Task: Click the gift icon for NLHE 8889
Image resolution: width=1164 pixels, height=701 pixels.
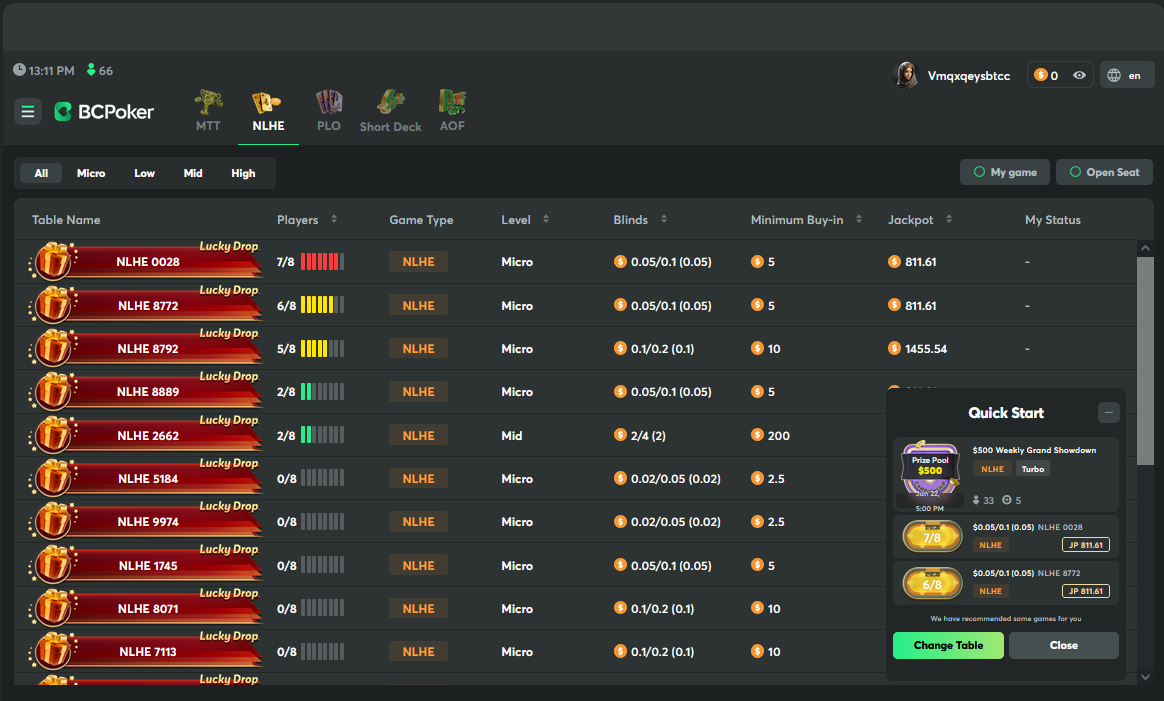Action: coord(53,391)
